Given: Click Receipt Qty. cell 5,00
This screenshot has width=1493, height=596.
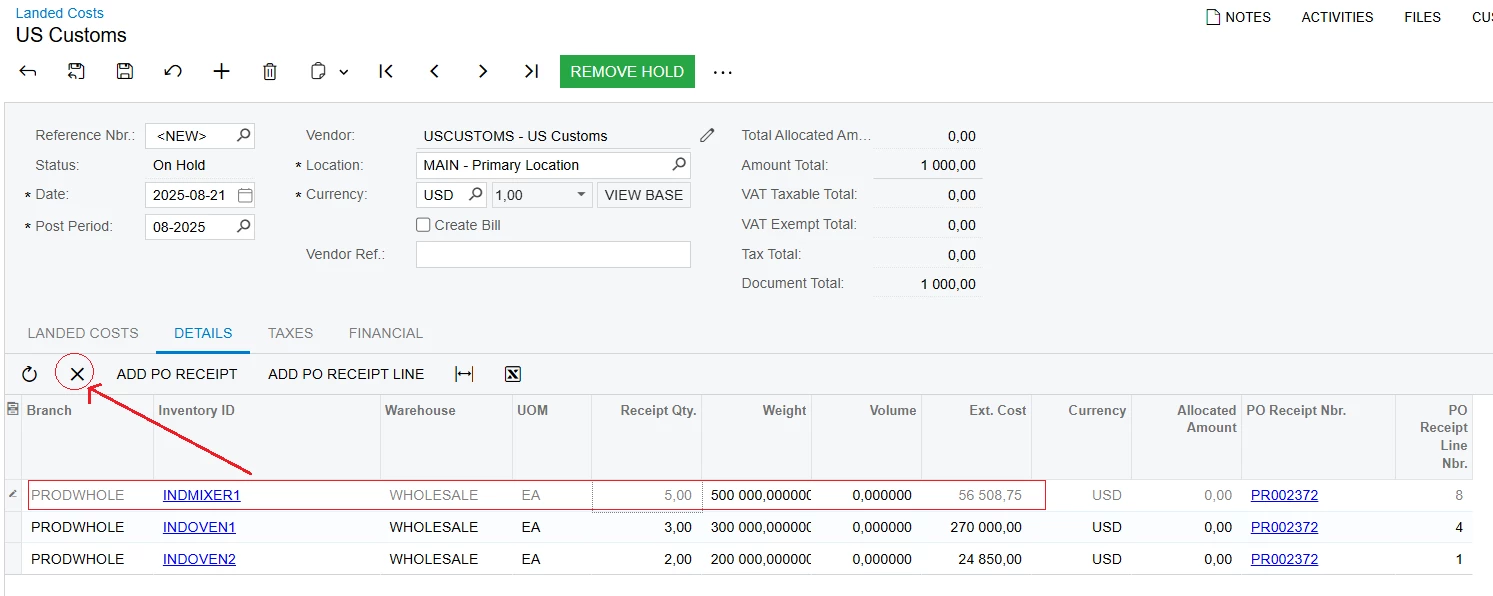Looking at the screenshot, I should pyautogui.click(x=647, y=495).
